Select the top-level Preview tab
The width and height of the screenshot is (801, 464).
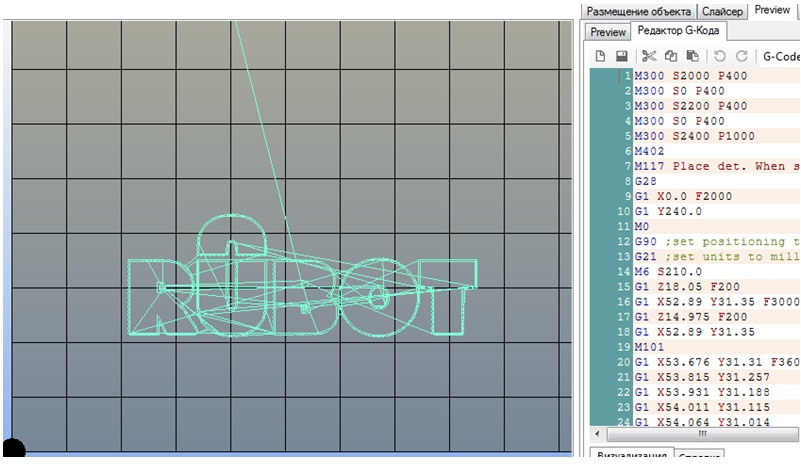[772, 10]
